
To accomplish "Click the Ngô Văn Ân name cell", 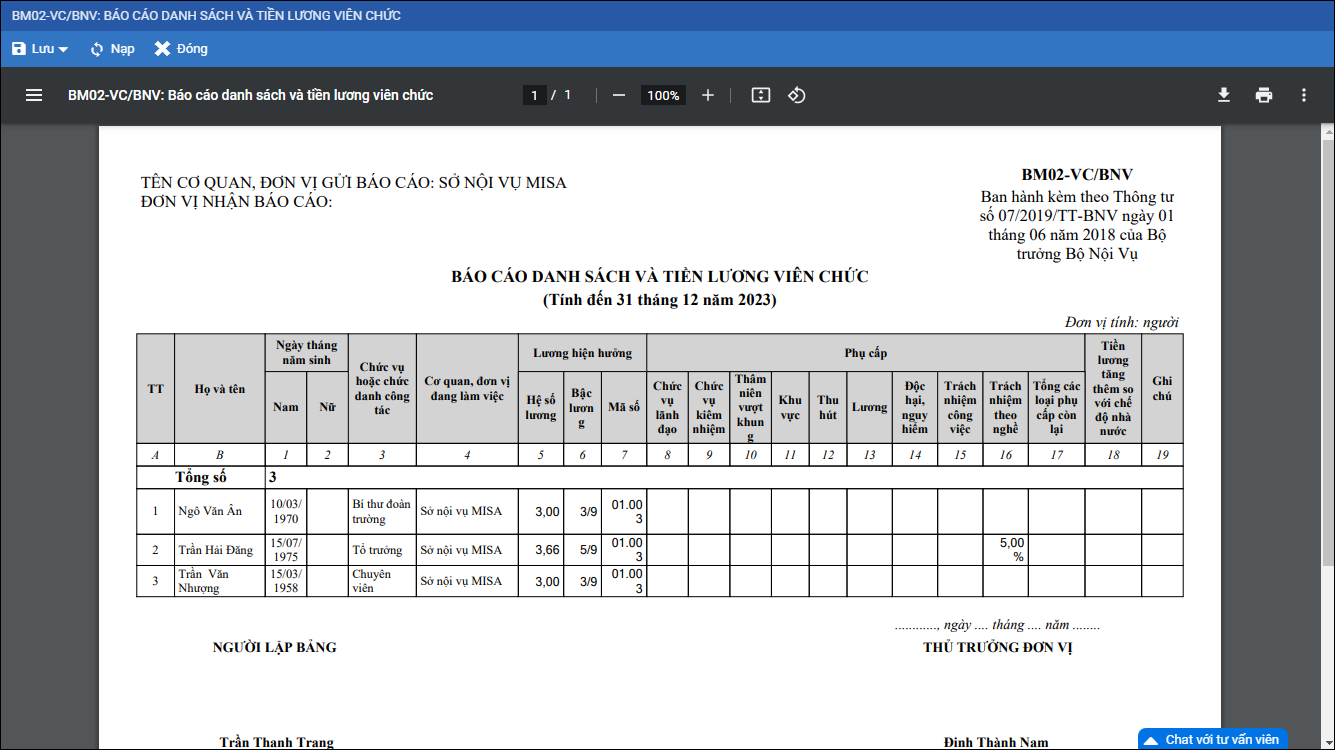I will click(210, 511).
